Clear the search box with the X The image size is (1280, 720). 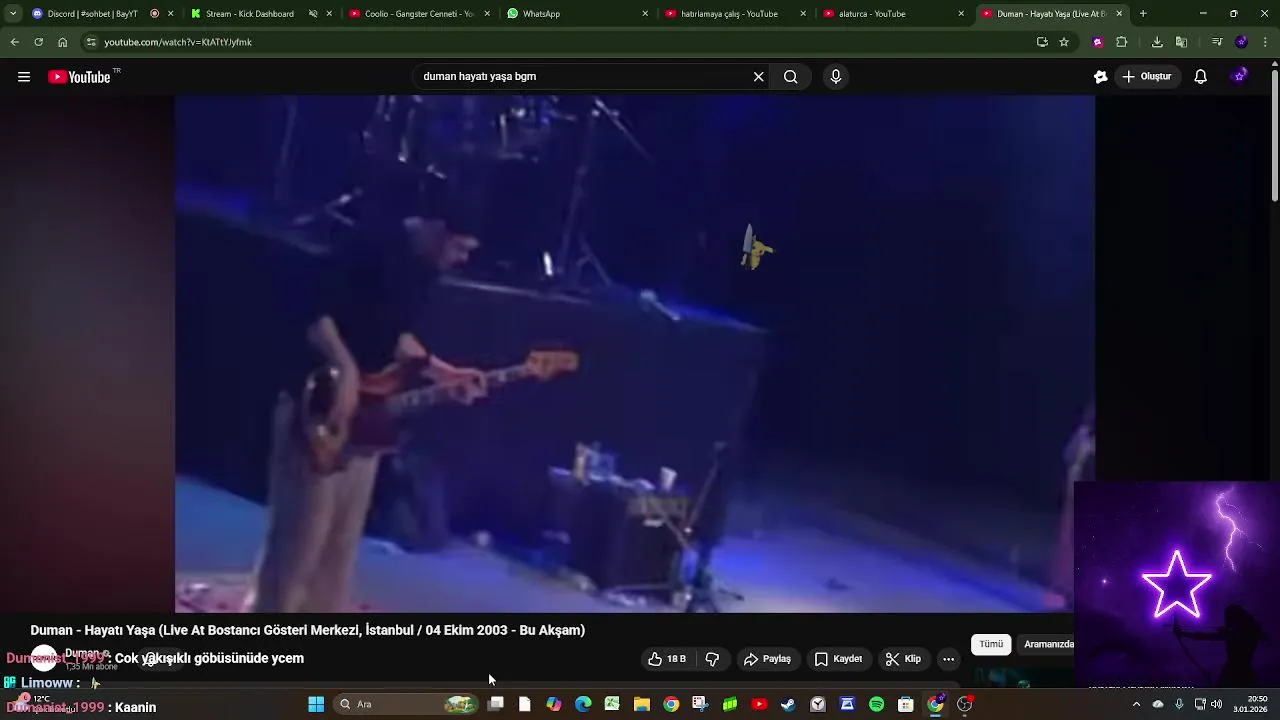758,77
